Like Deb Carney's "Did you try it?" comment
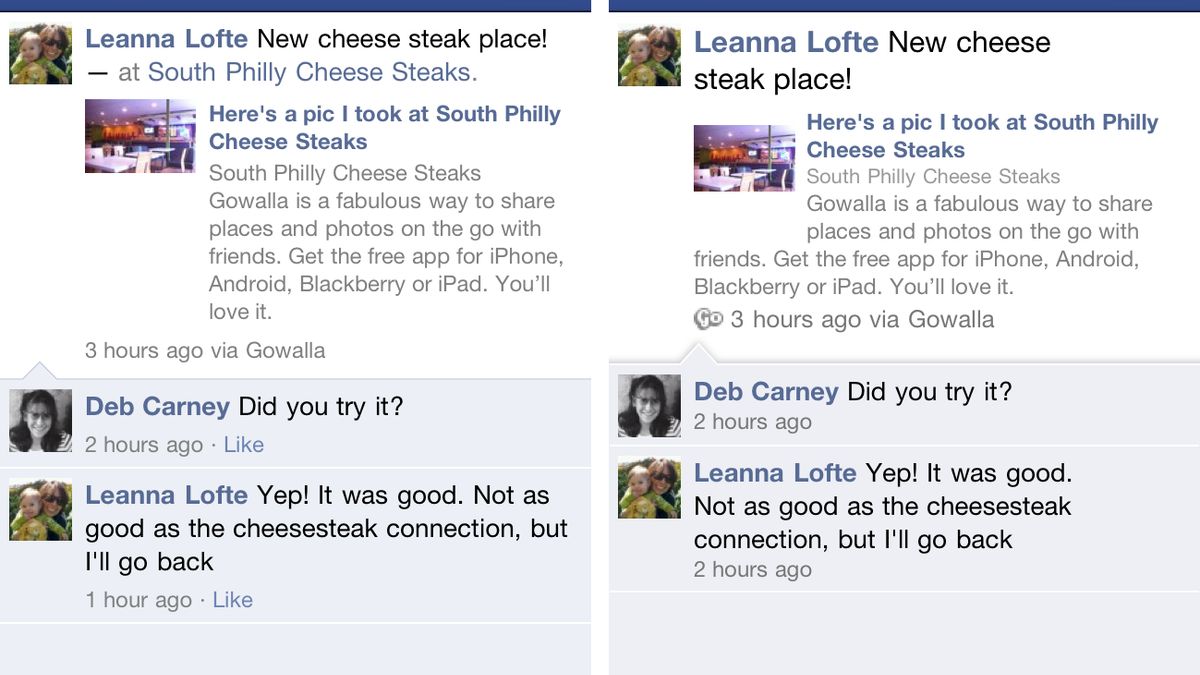This screenshot has width=1200, height=675. click(243, 445)
